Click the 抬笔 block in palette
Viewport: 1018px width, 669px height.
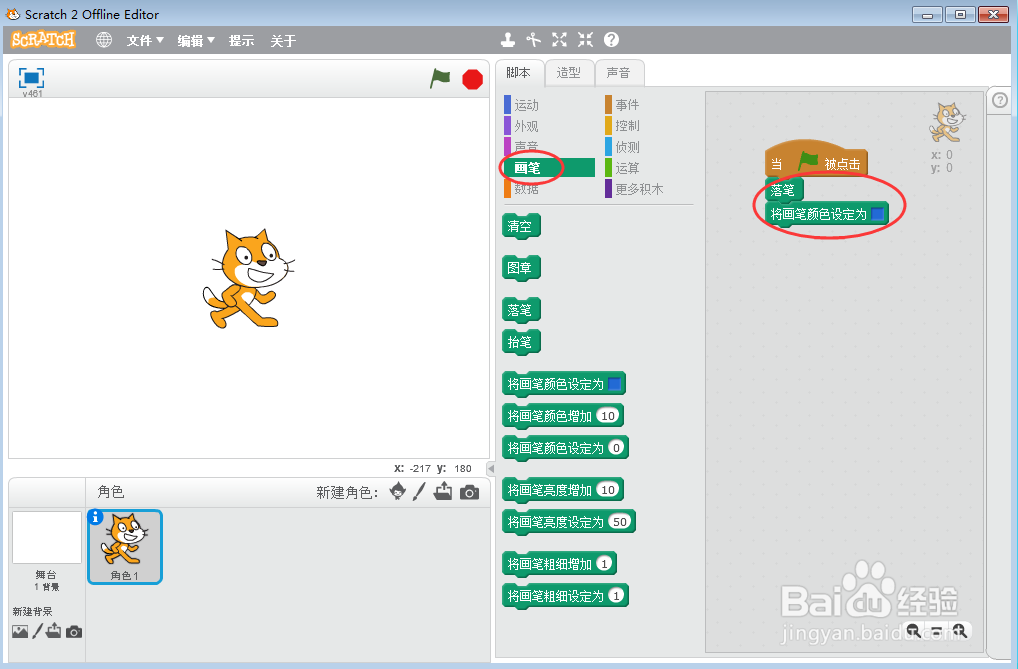click(521, 342)
